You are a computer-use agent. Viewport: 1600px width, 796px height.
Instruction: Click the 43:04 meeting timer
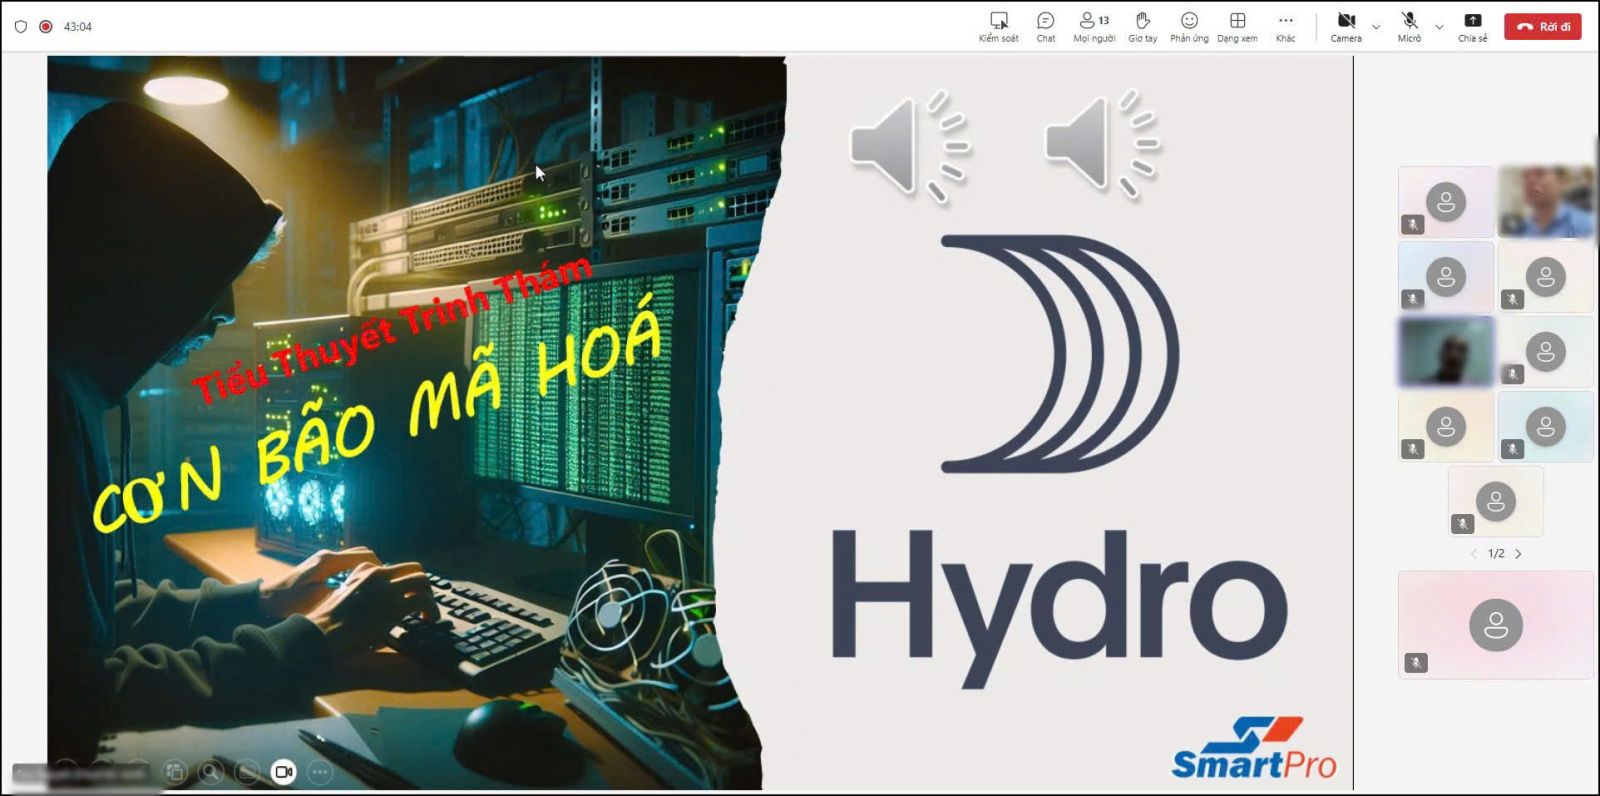77,27
